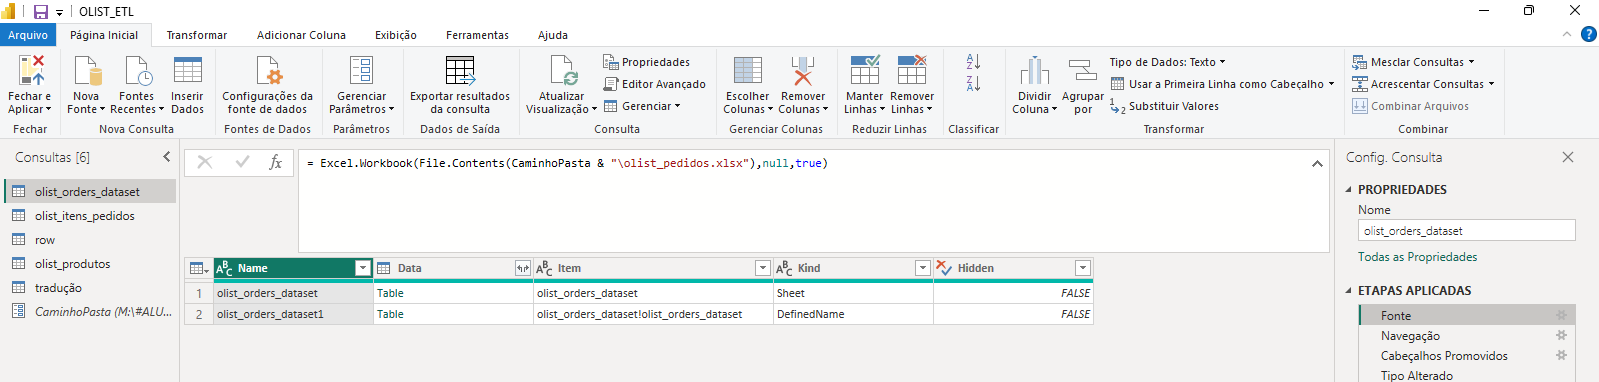Switch to Adicionar Coluna tab
The image size is (1599, 382).
coord(301,35)
